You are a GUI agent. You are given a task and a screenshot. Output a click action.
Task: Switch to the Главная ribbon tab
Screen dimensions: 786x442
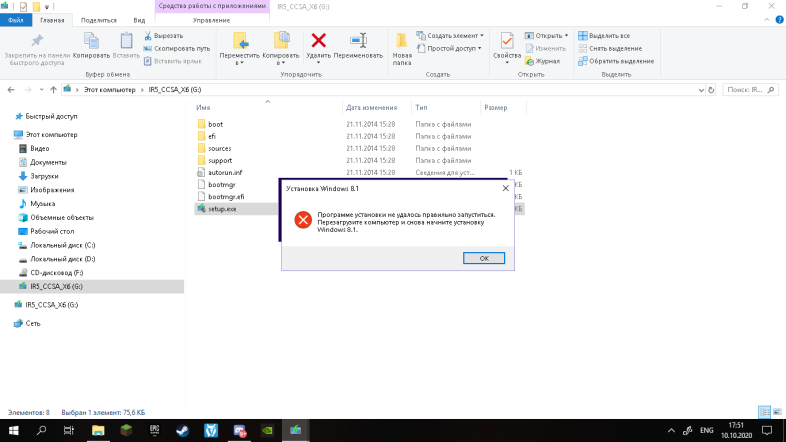(52, 20)
